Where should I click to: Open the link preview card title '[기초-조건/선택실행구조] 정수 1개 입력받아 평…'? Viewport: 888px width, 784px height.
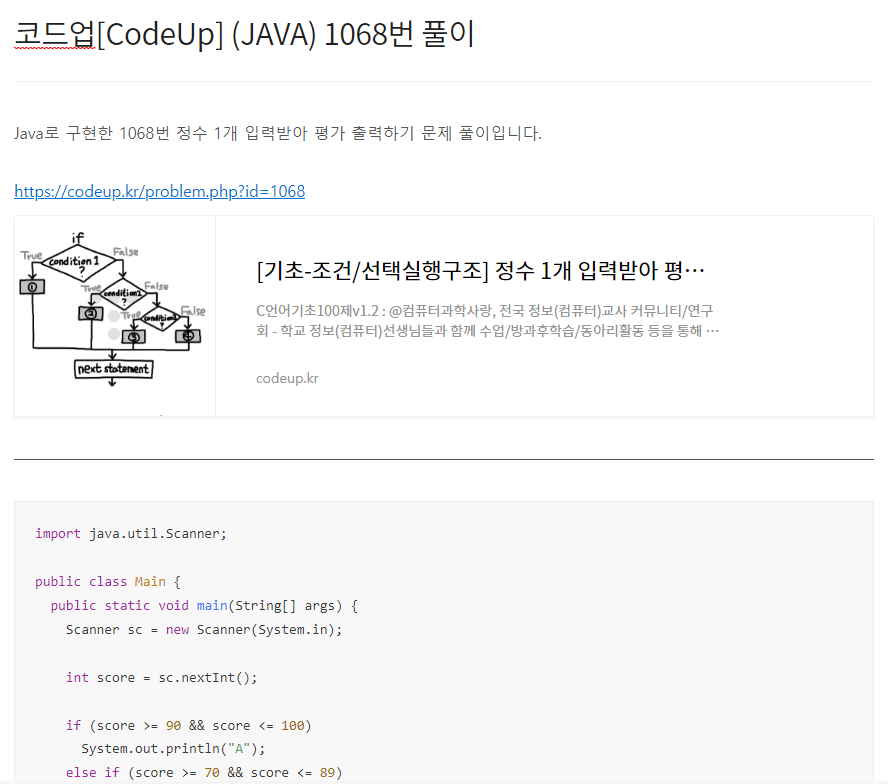(x=480, y=270)
